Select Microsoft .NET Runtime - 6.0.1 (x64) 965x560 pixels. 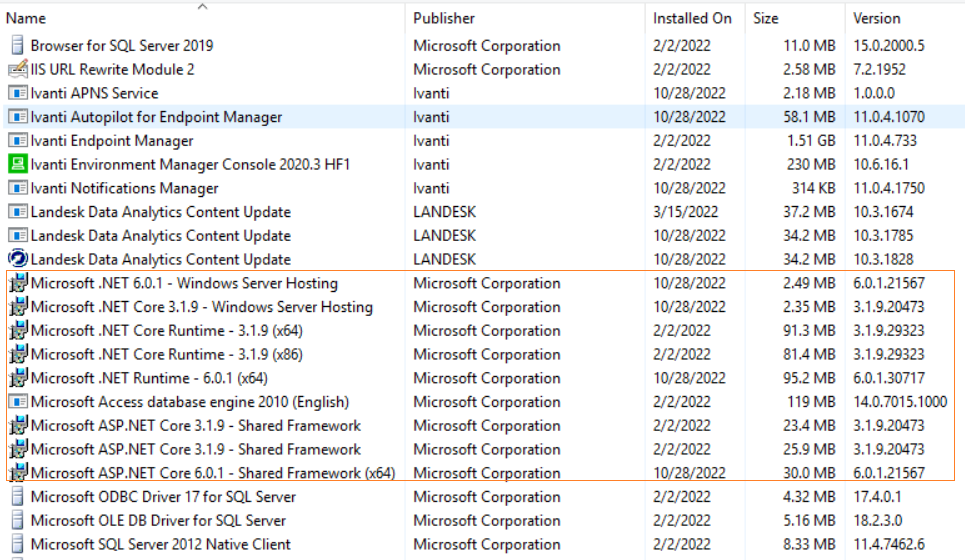(x=149, y=378)
